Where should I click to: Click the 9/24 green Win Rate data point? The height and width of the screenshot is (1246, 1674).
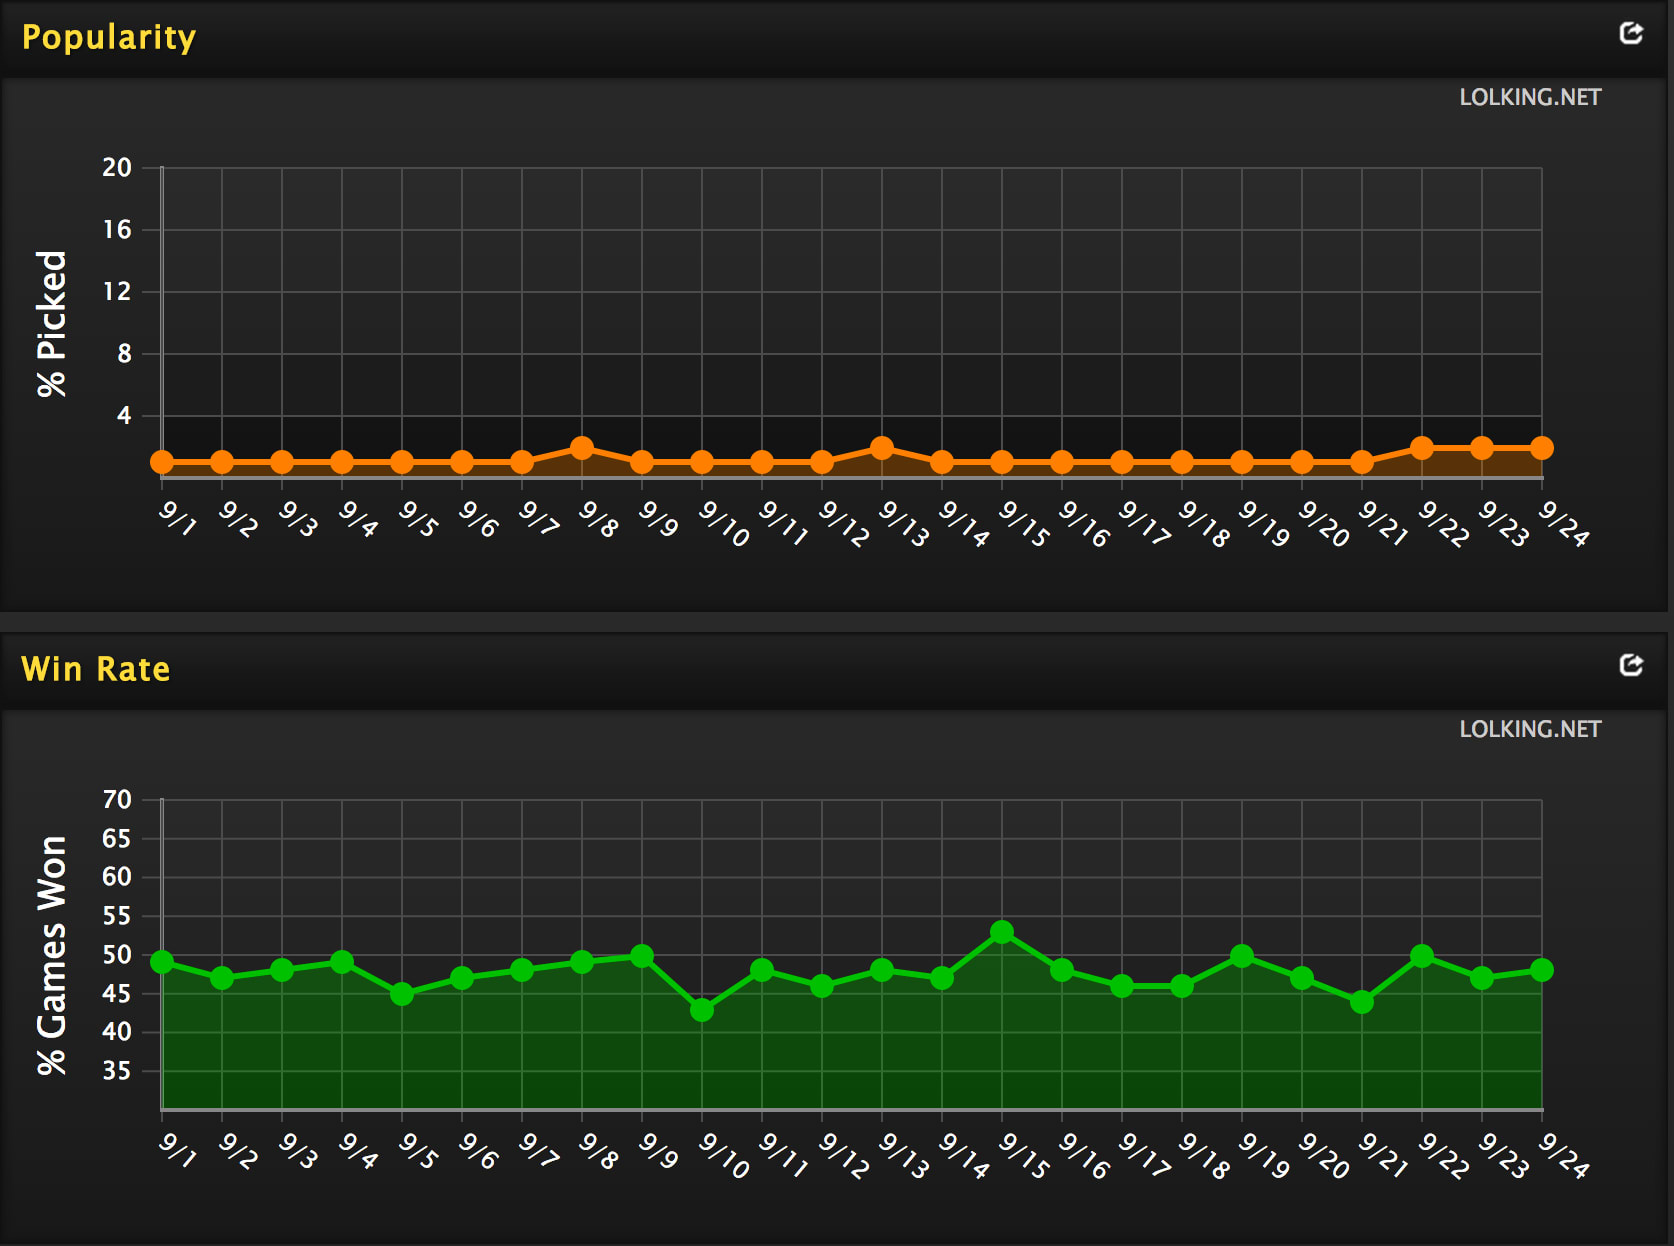[1541, 970]
